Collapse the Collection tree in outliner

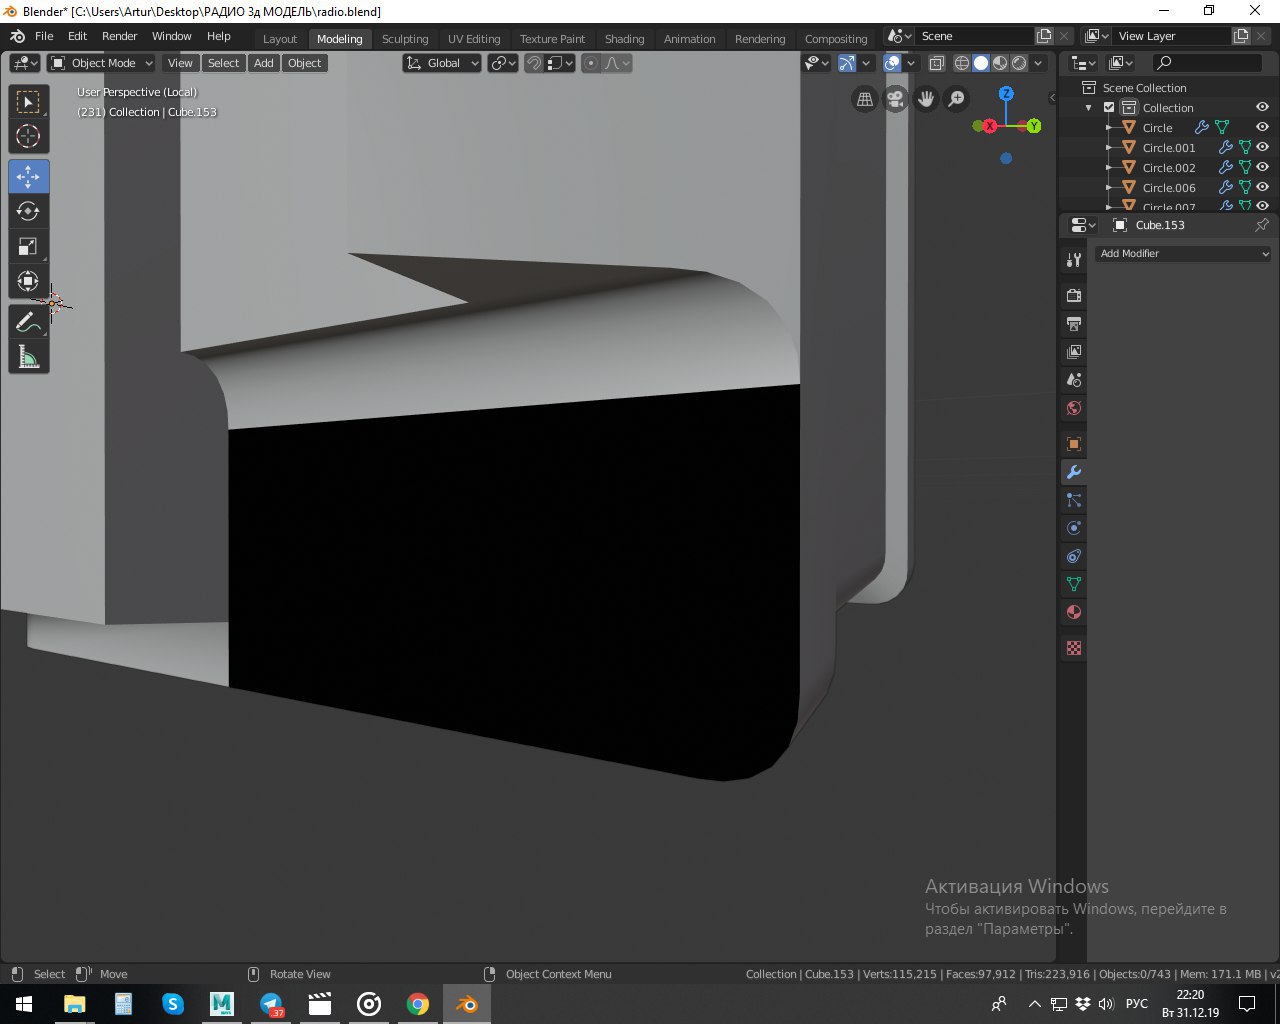point(1089,108)
